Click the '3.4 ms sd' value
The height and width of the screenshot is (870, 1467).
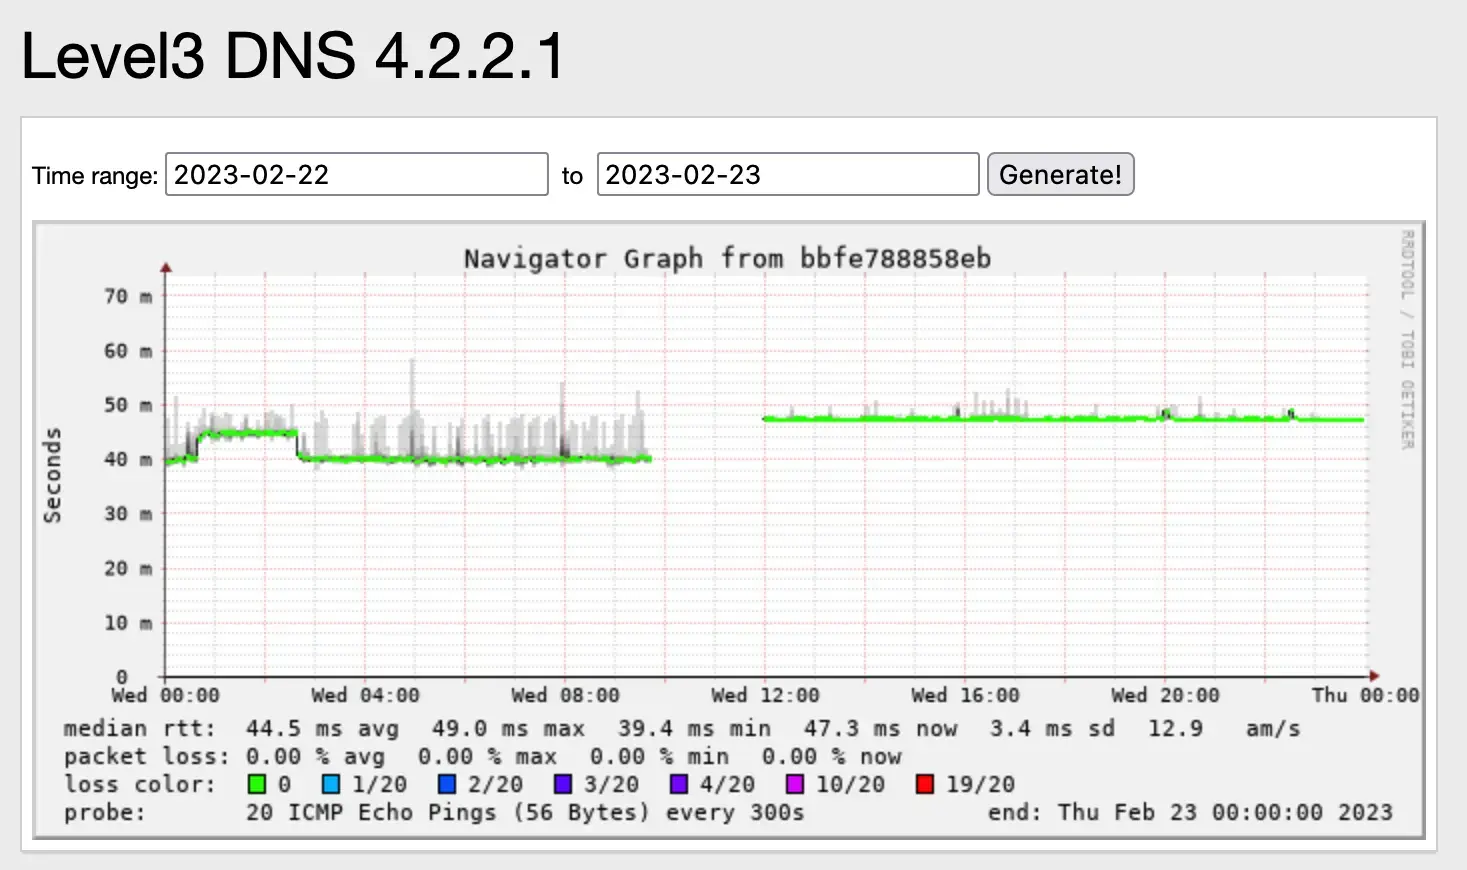(x=1052, y=729)
